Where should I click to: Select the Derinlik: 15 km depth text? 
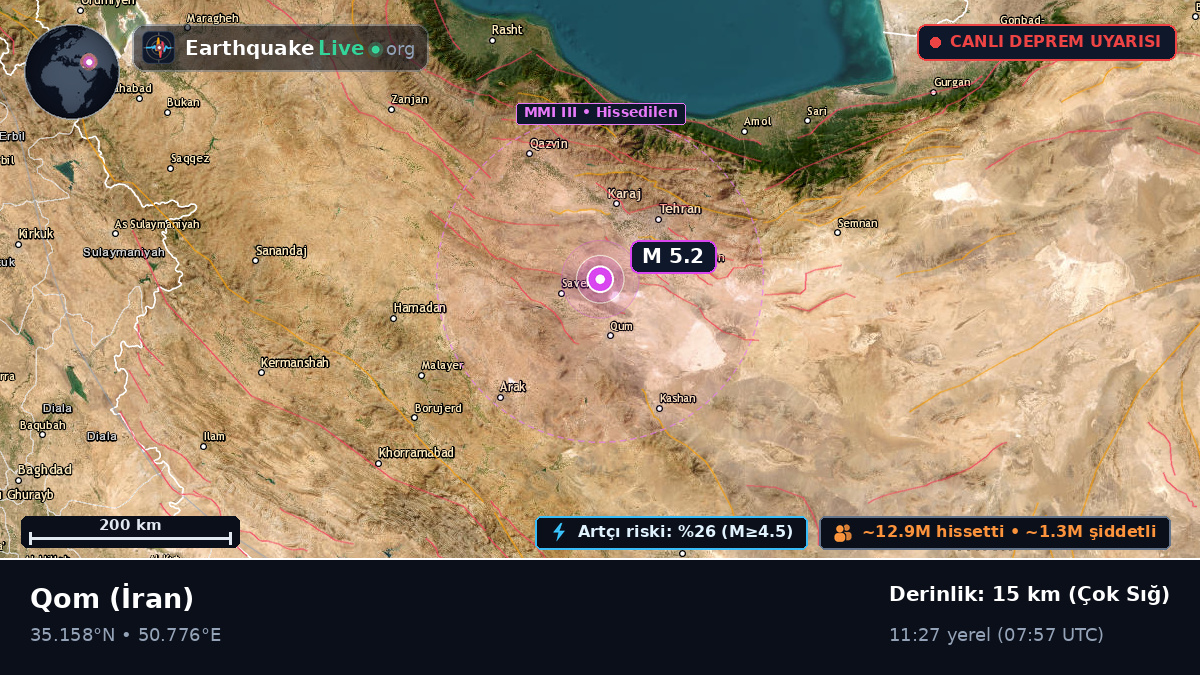[x=1029, y=594]
